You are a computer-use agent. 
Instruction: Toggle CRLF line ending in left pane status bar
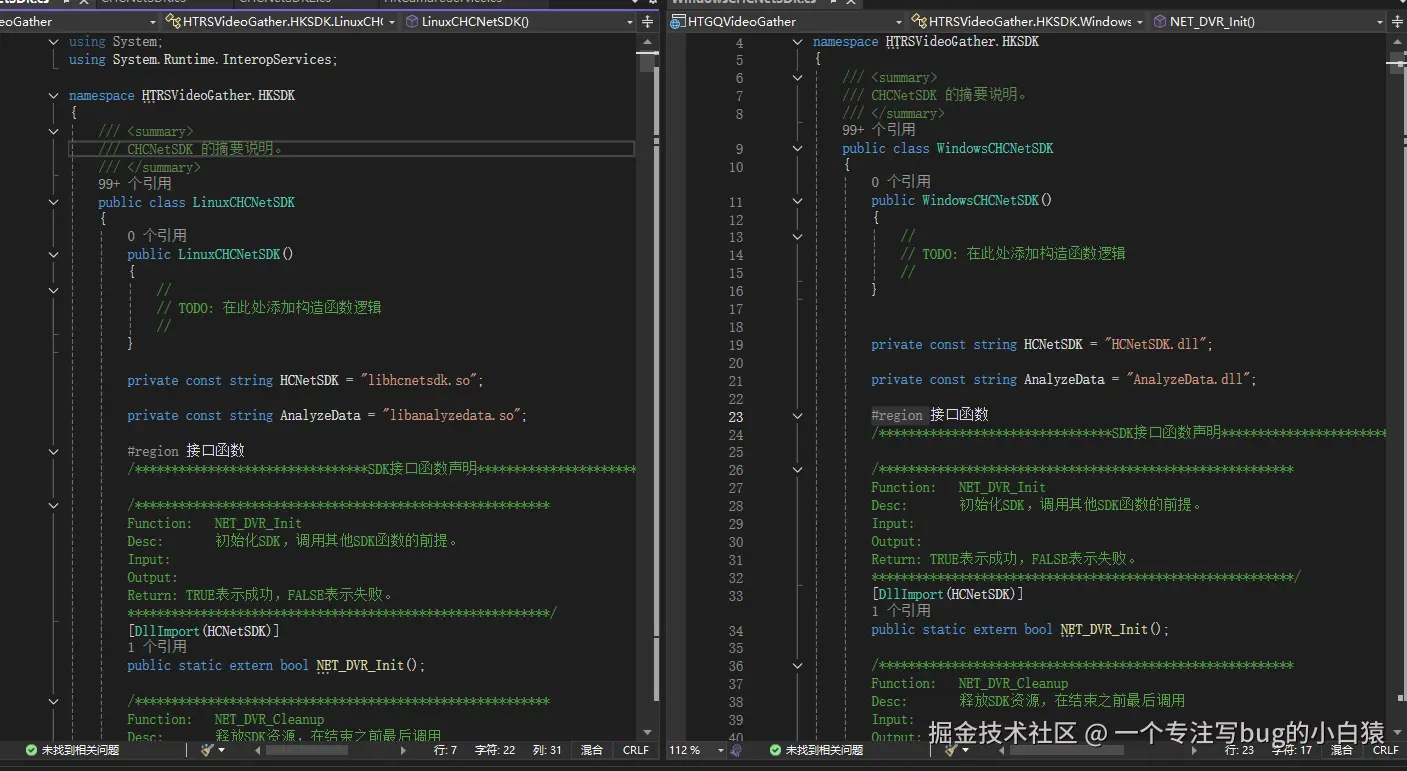pyautogui.click(x=636, y=749)
